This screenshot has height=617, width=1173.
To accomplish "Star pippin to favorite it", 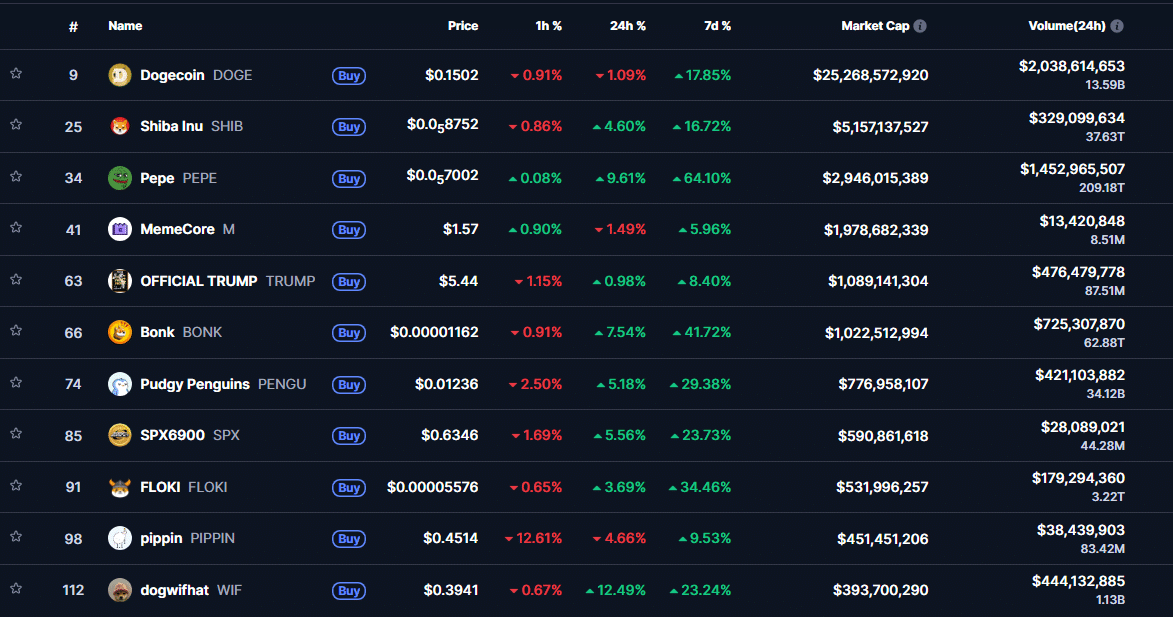I will click(x=16, y=538).
